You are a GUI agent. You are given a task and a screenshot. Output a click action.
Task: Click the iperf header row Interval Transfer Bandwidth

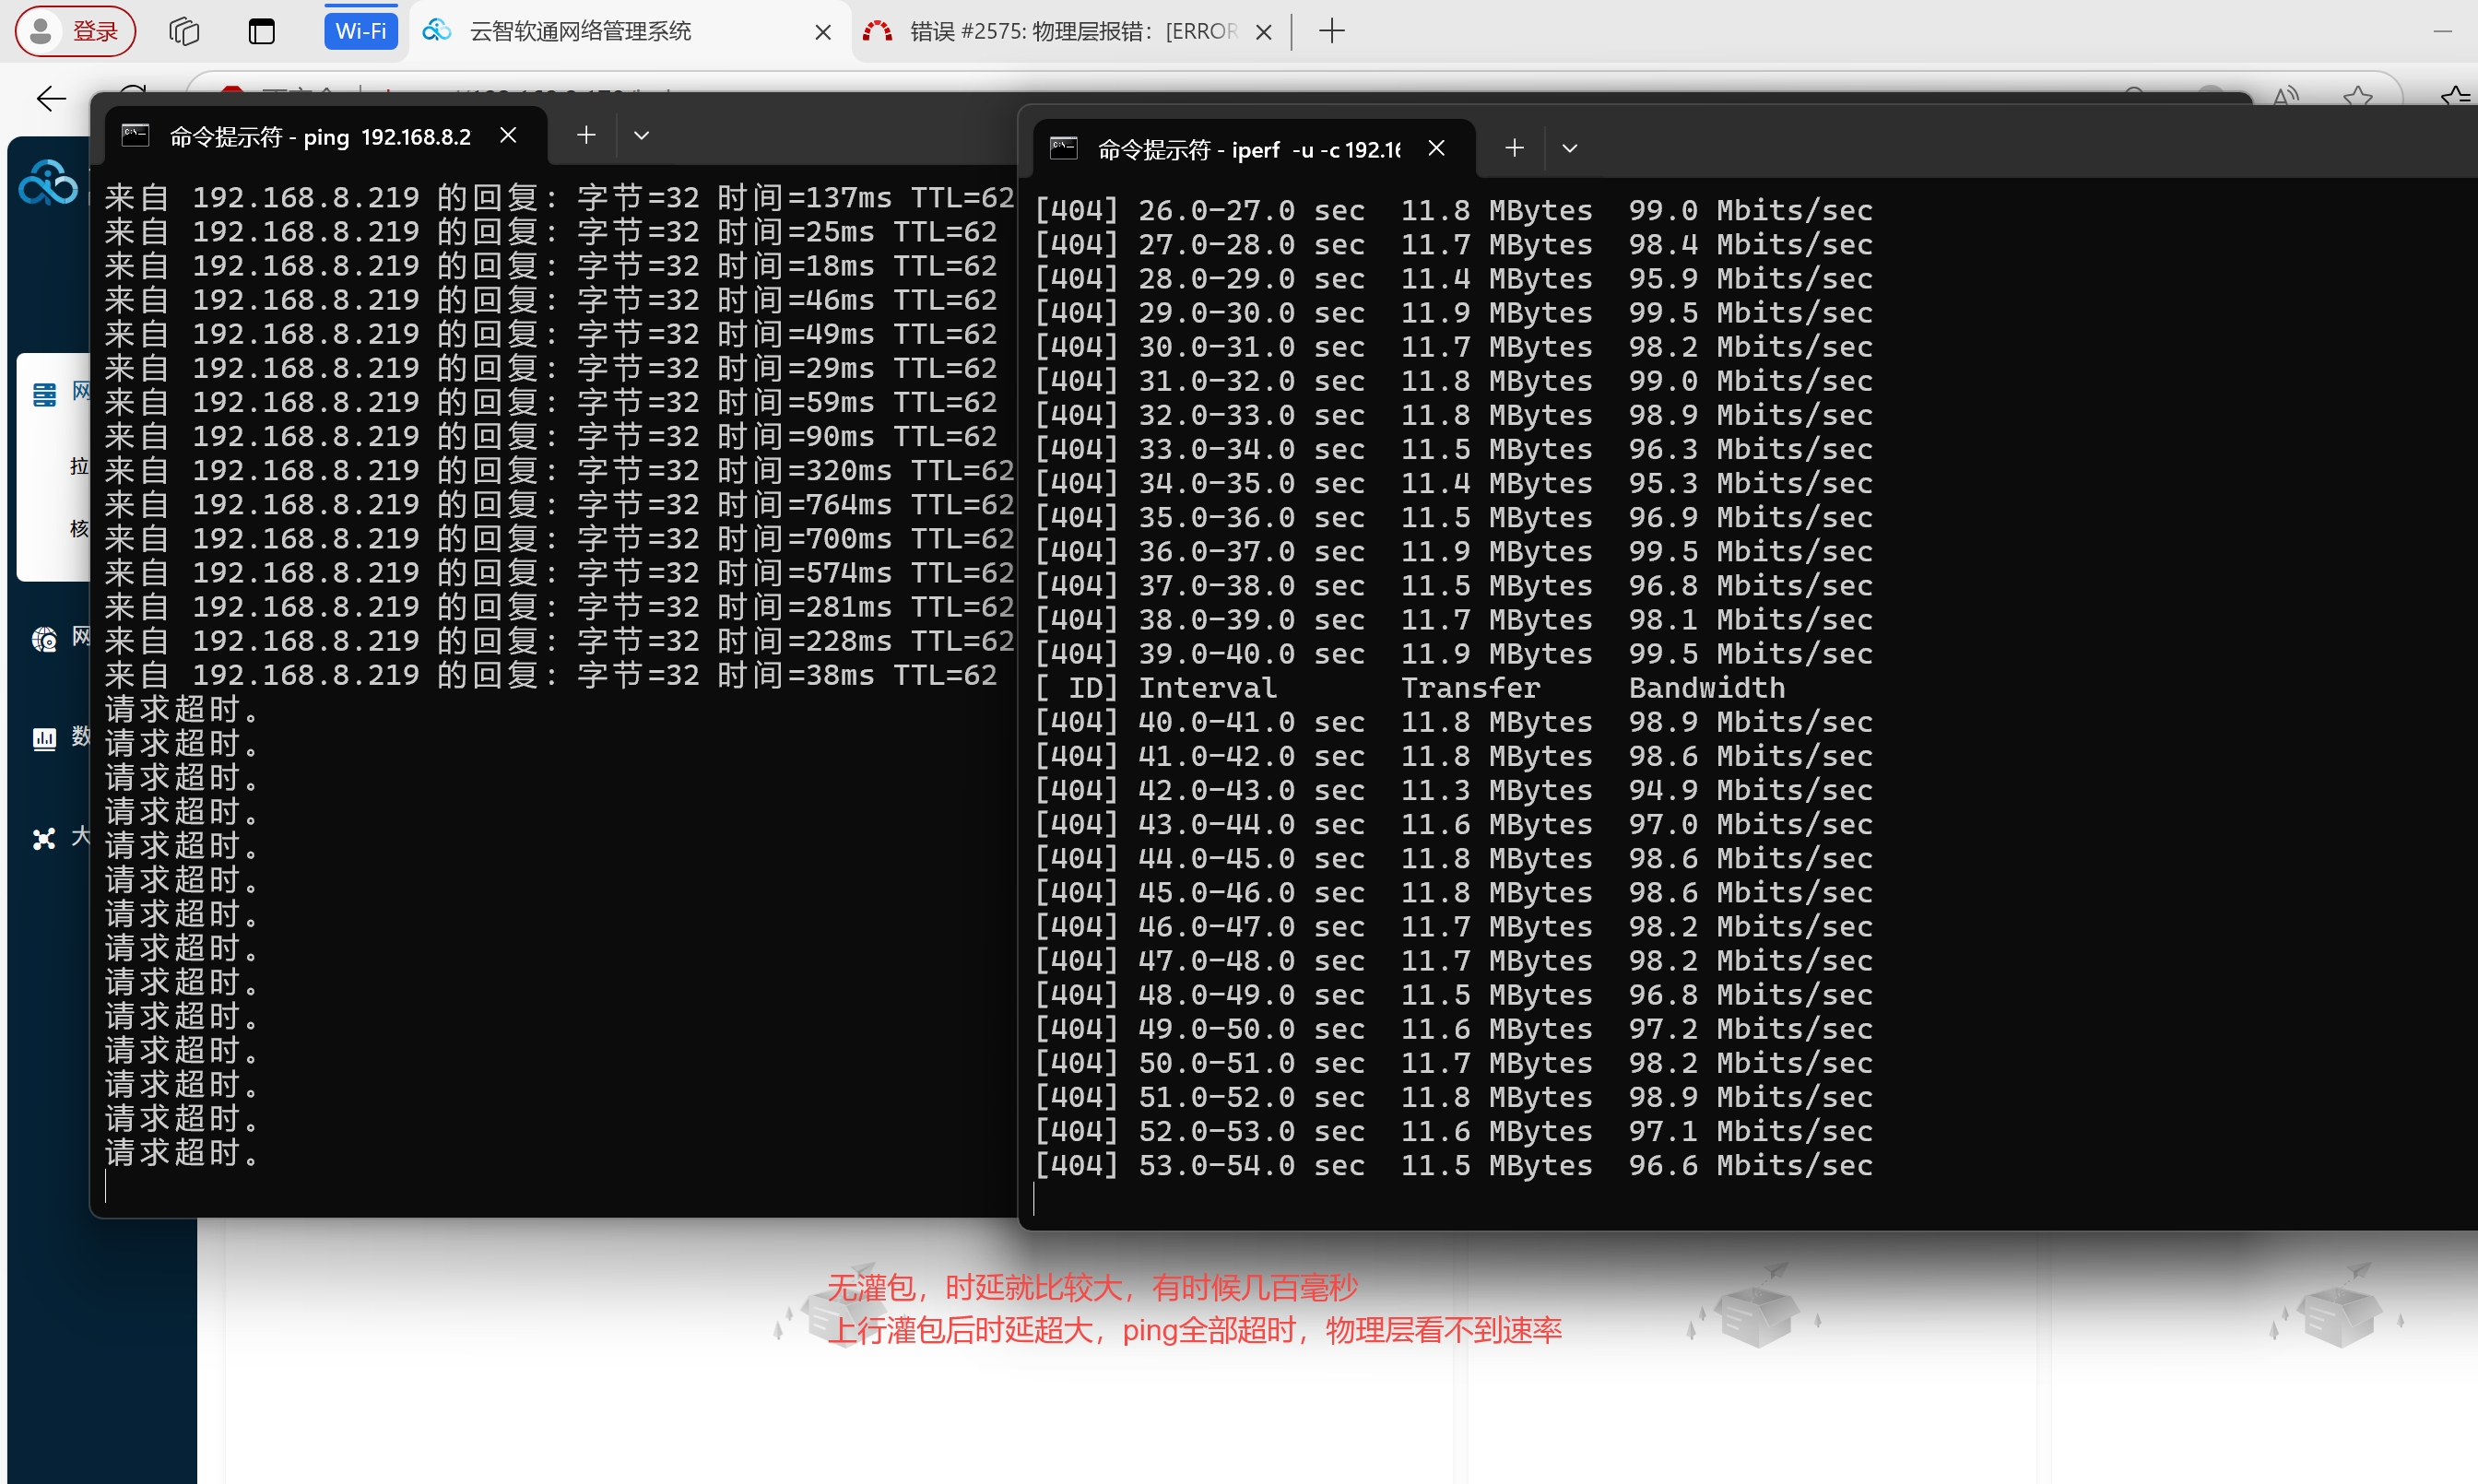(x=1410, y=688)
